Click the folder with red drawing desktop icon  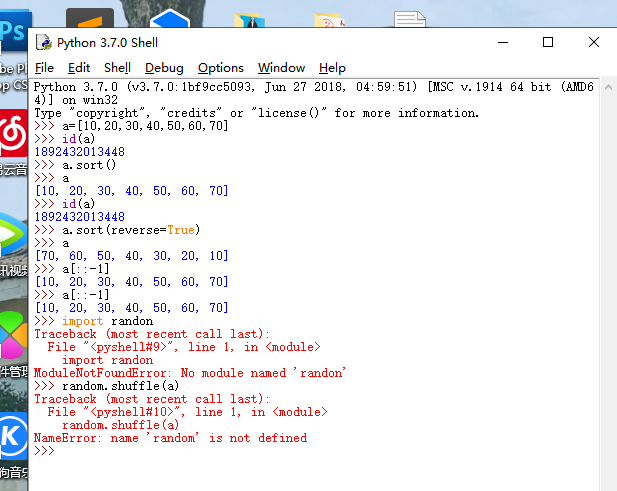click(x=330, y=20)
